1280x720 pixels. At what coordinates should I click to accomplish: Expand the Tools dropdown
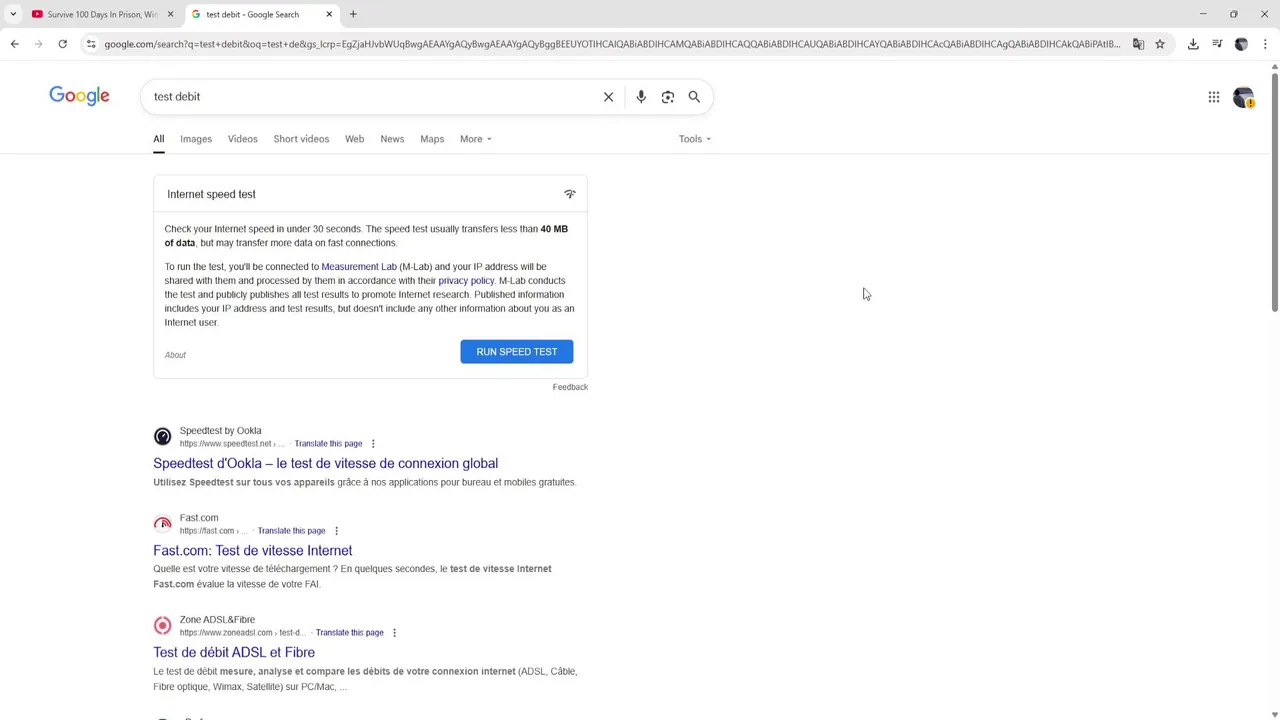(x=694, y=139)
